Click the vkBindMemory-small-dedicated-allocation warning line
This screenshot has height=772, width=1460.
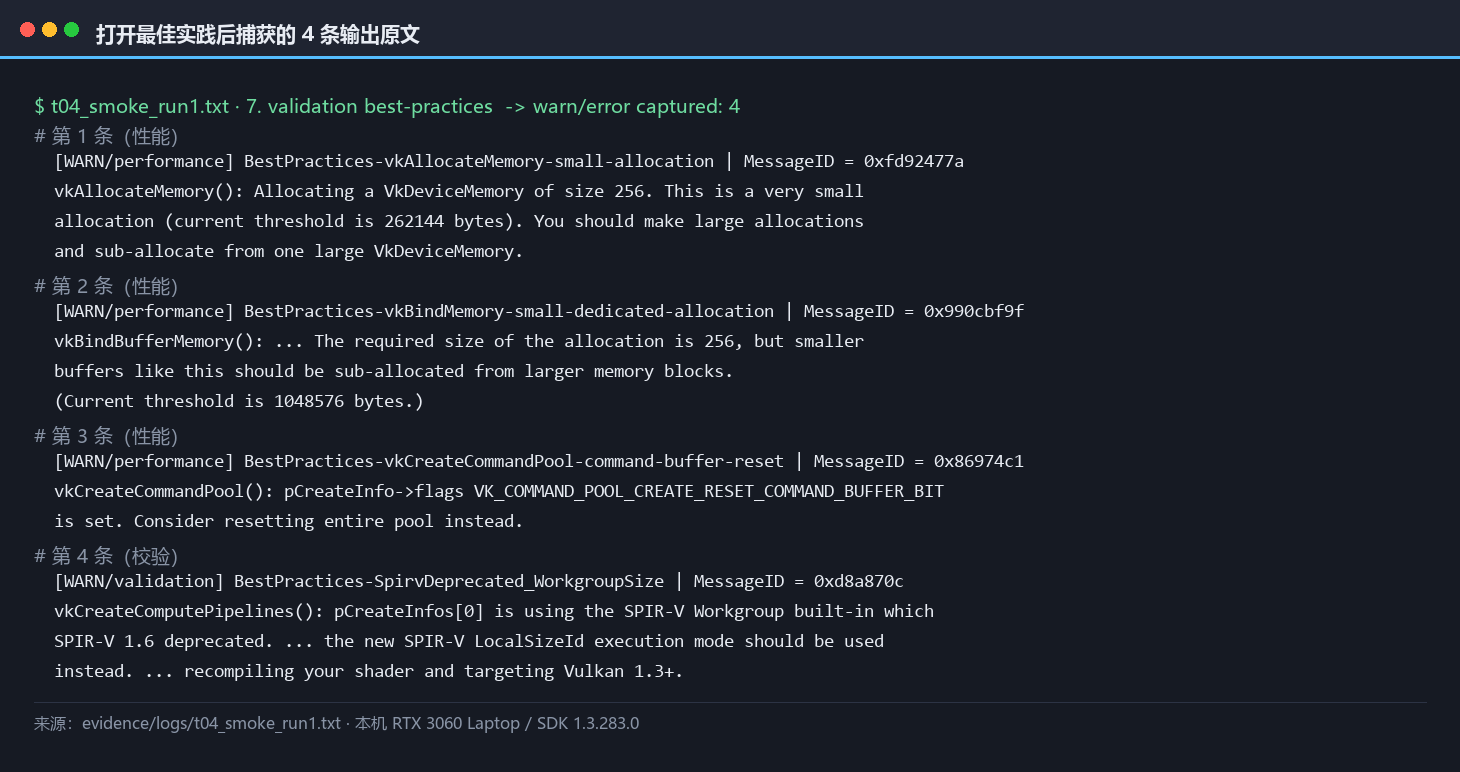click(x=539, y=311)
